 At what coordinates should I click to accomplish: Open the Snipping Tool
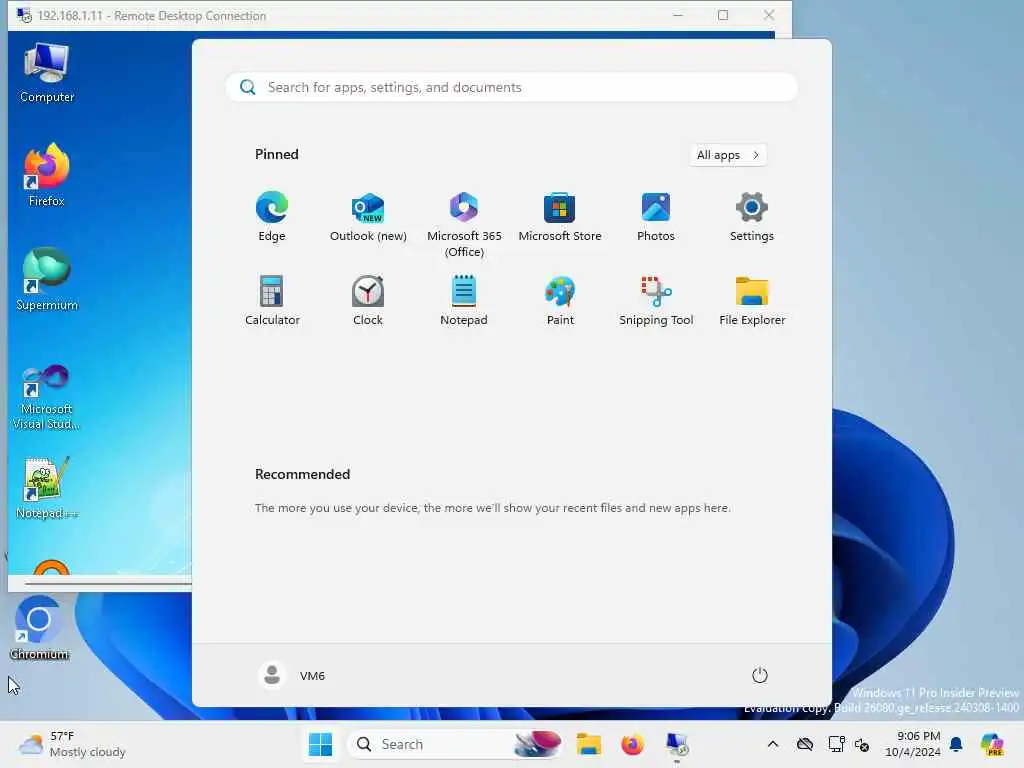[656, 301]
